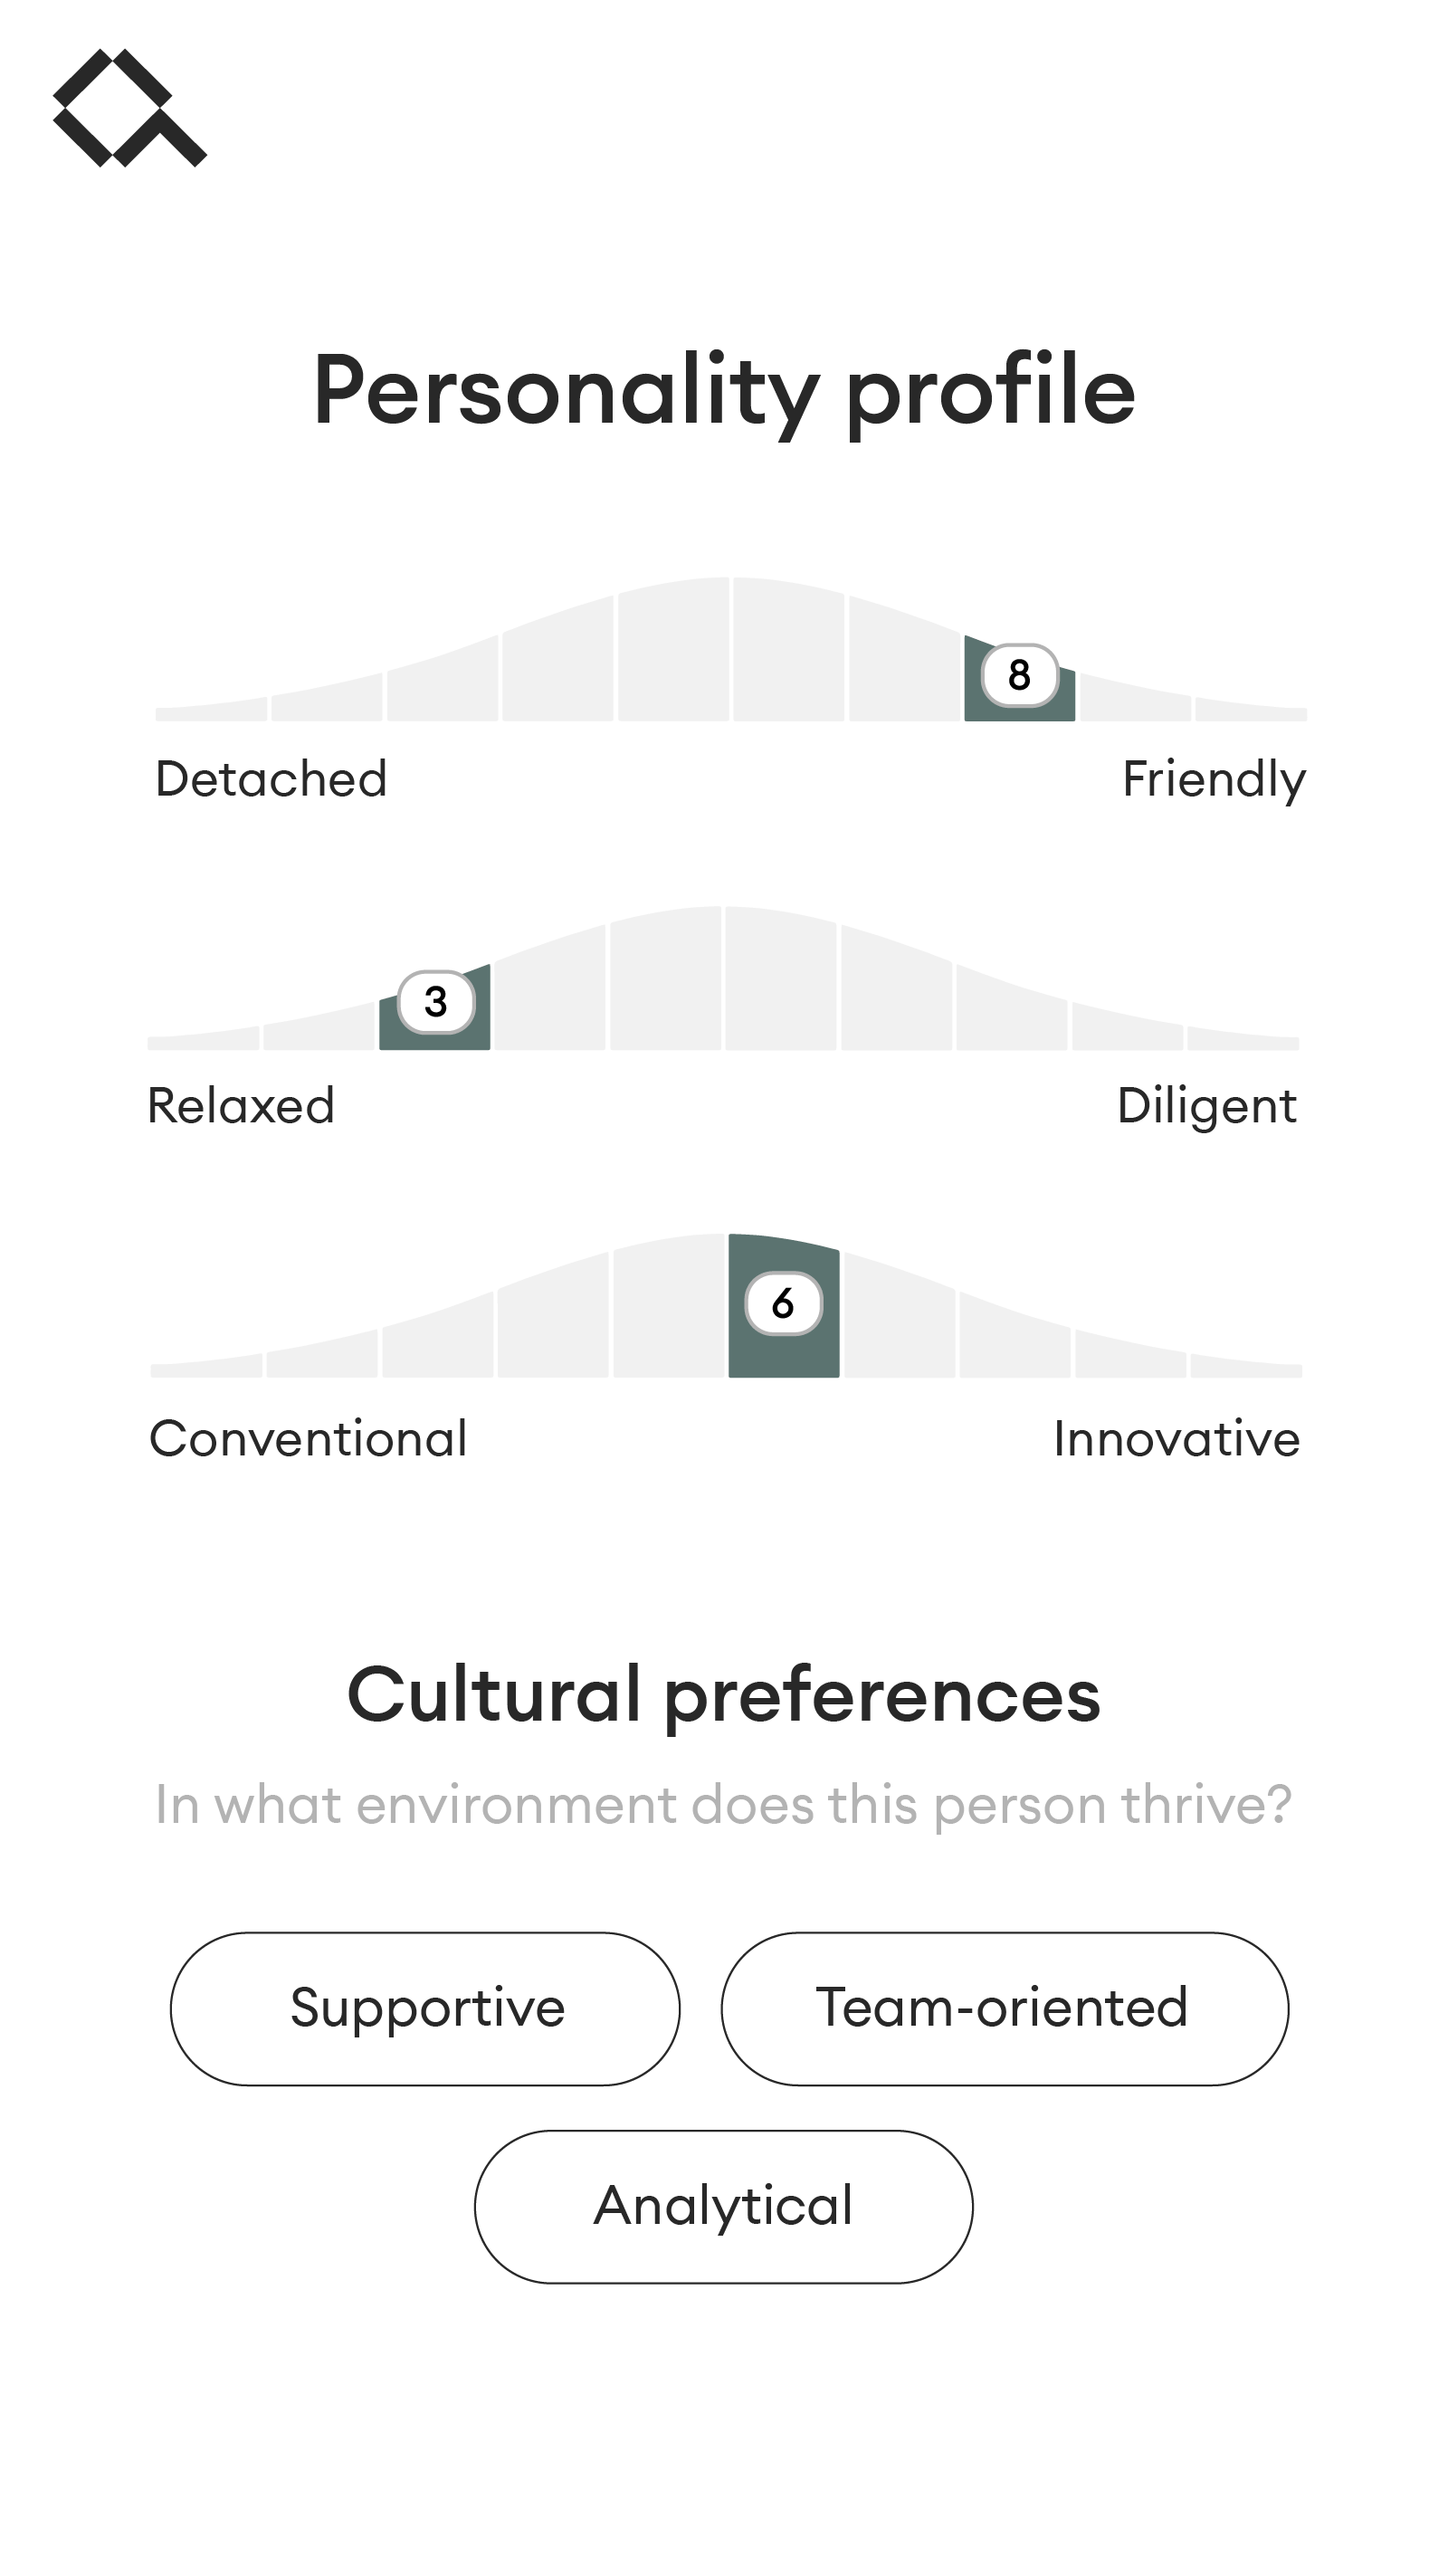The image size is (1448, 2576).
Task: Click the environment question subtitle
Action: [x=724, y=1805]
